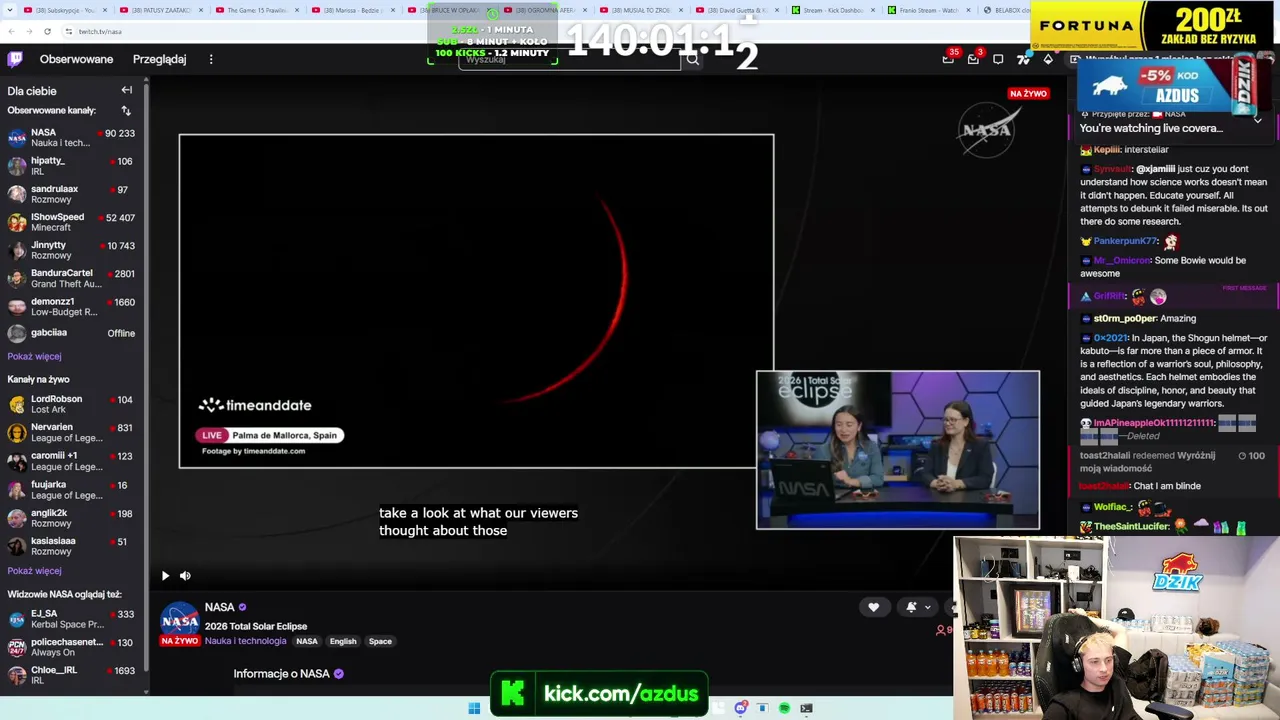The image size is (1280, 720).
Task: Follow NASA with the heart button
Action: 873,607
